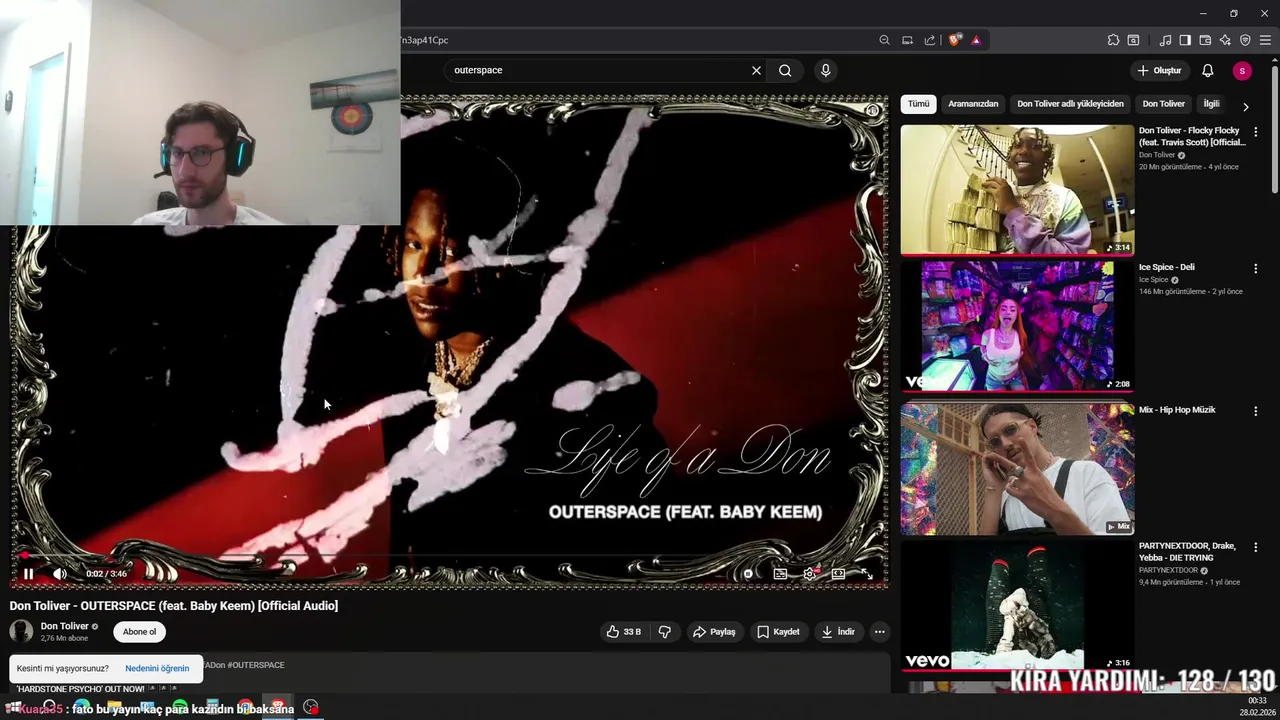1280x720 pixels.
Task: Save the video with Kaydet
Action: [x=778, y=632]
